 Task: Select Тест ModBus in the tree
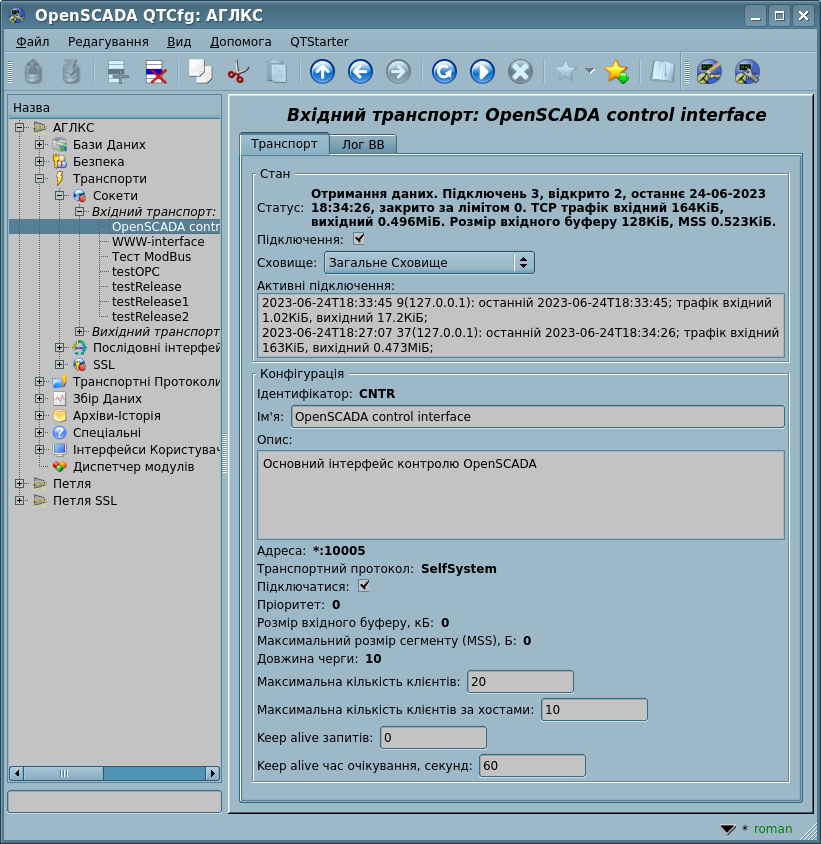[x=151, y=257]
